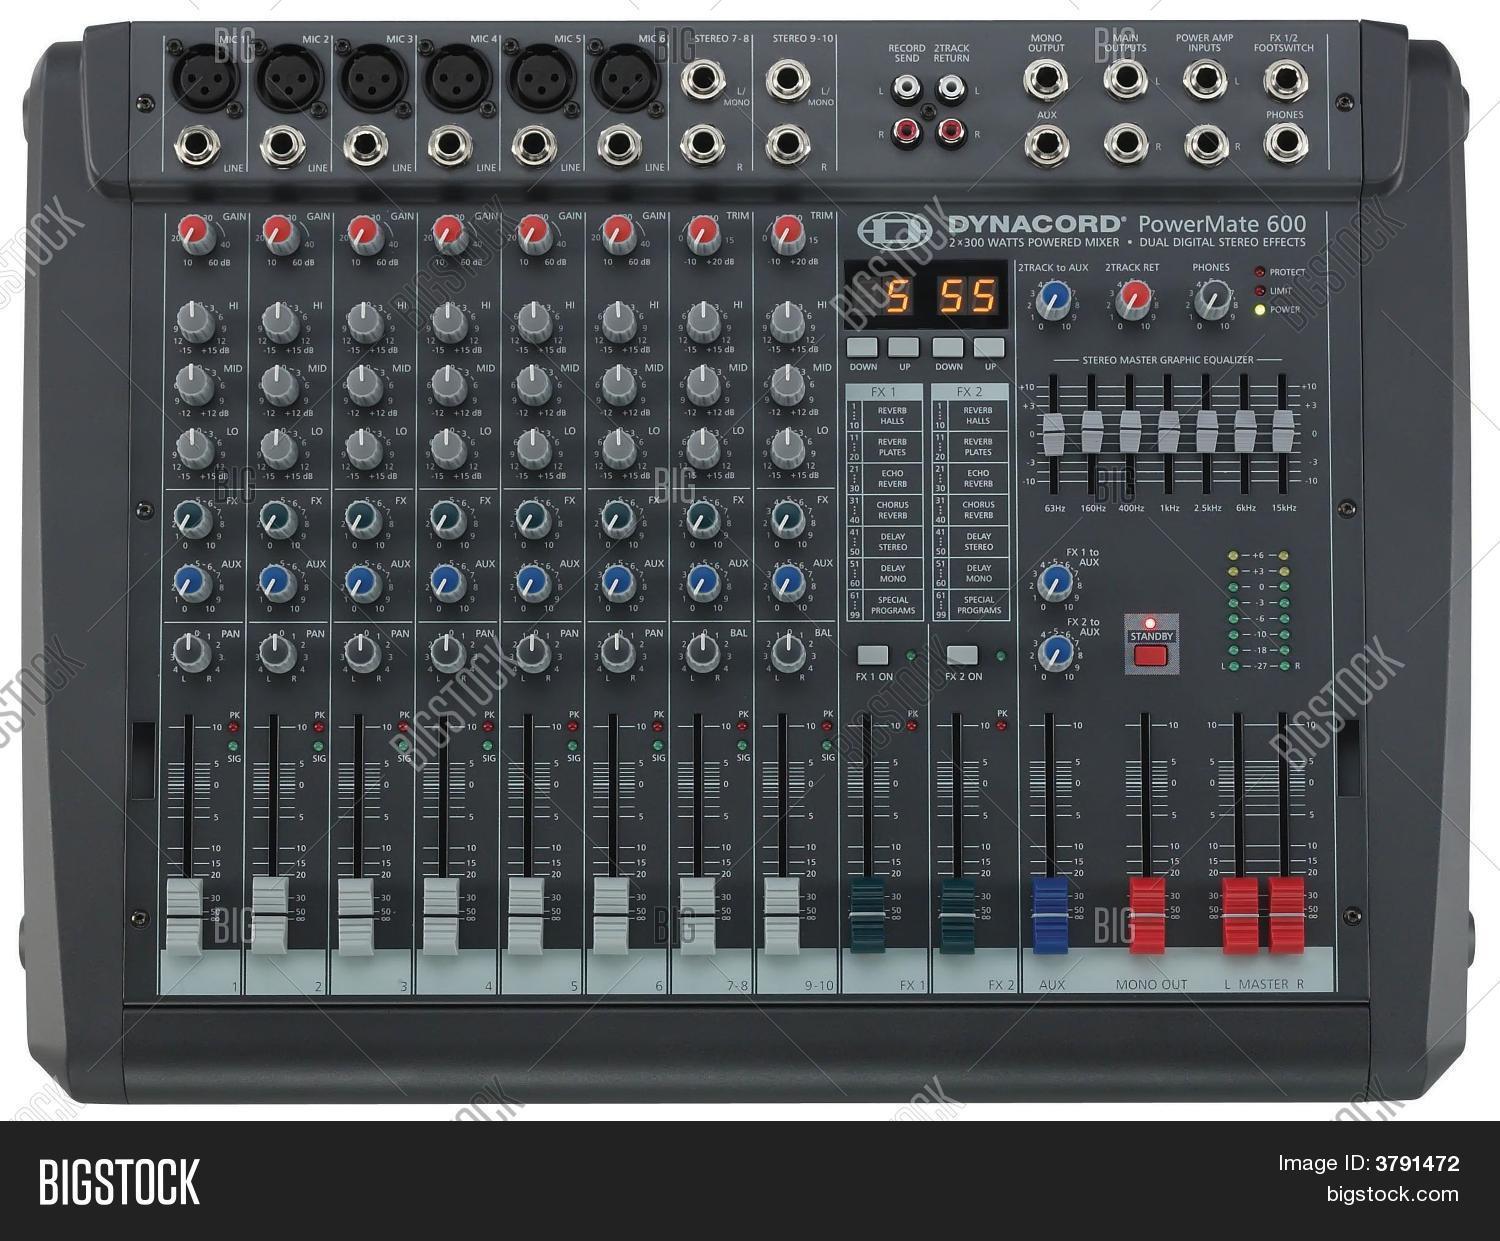Click the 63Hz graphic equalizer slider
1500x1241 pixels.
click(x=1053, y=433)
